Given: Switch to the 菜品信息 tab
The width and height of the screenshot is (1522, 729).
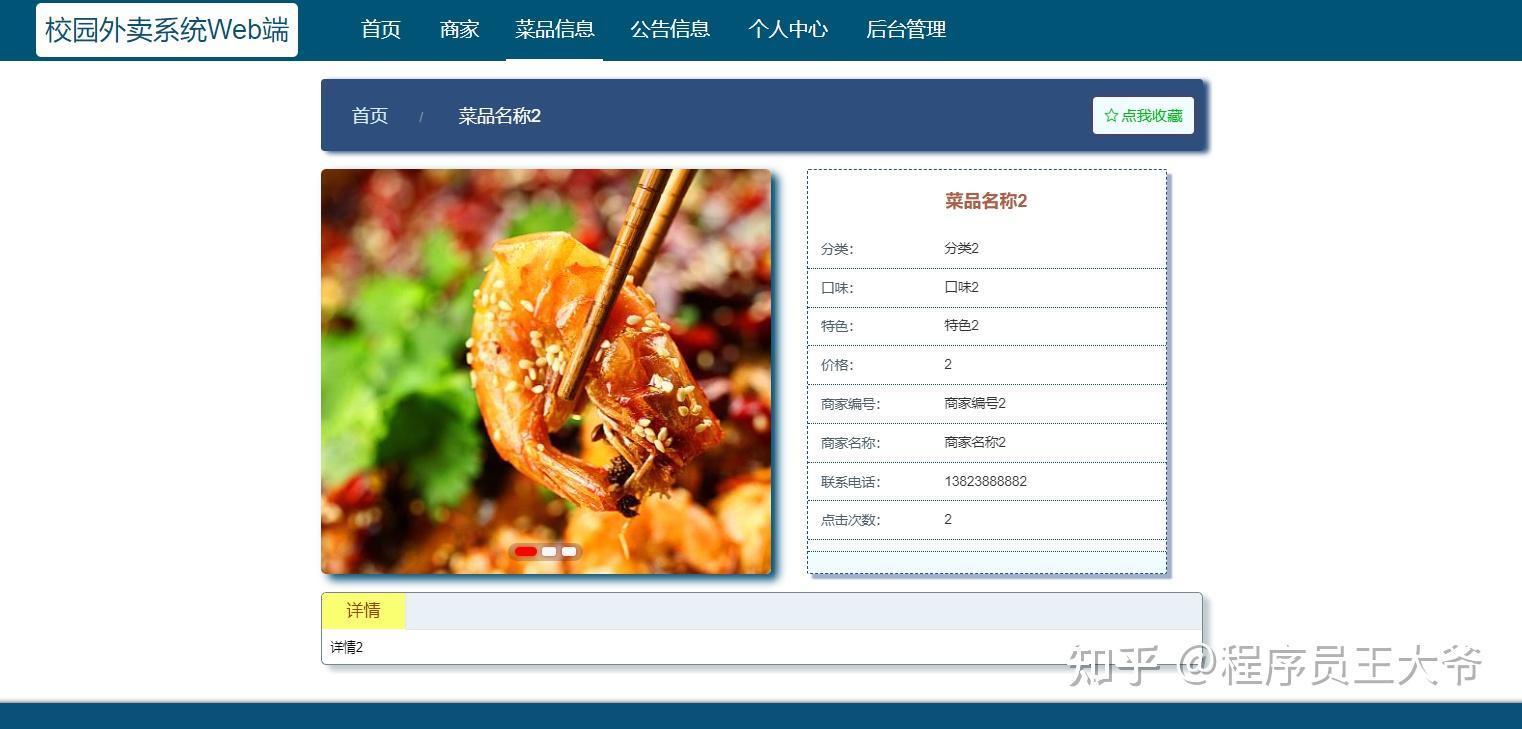Looking at the screenshot, I should click(554, 30).
